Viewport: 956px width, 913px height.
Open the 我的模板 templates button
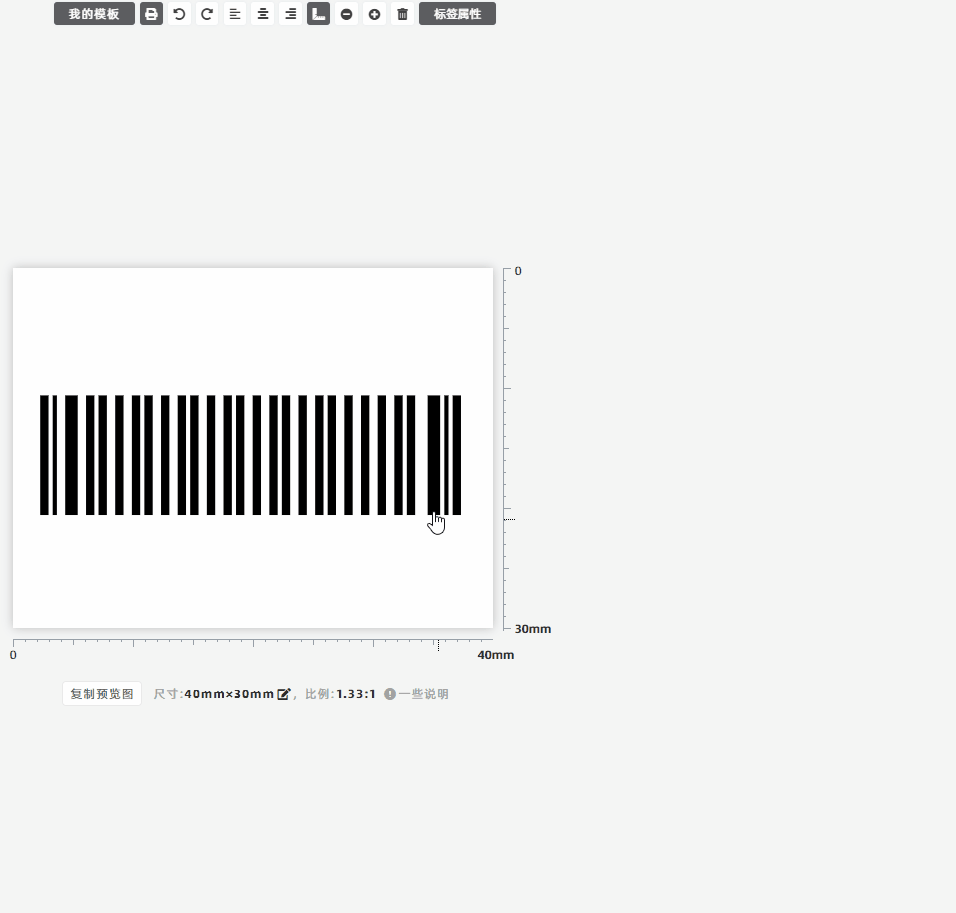94,14
